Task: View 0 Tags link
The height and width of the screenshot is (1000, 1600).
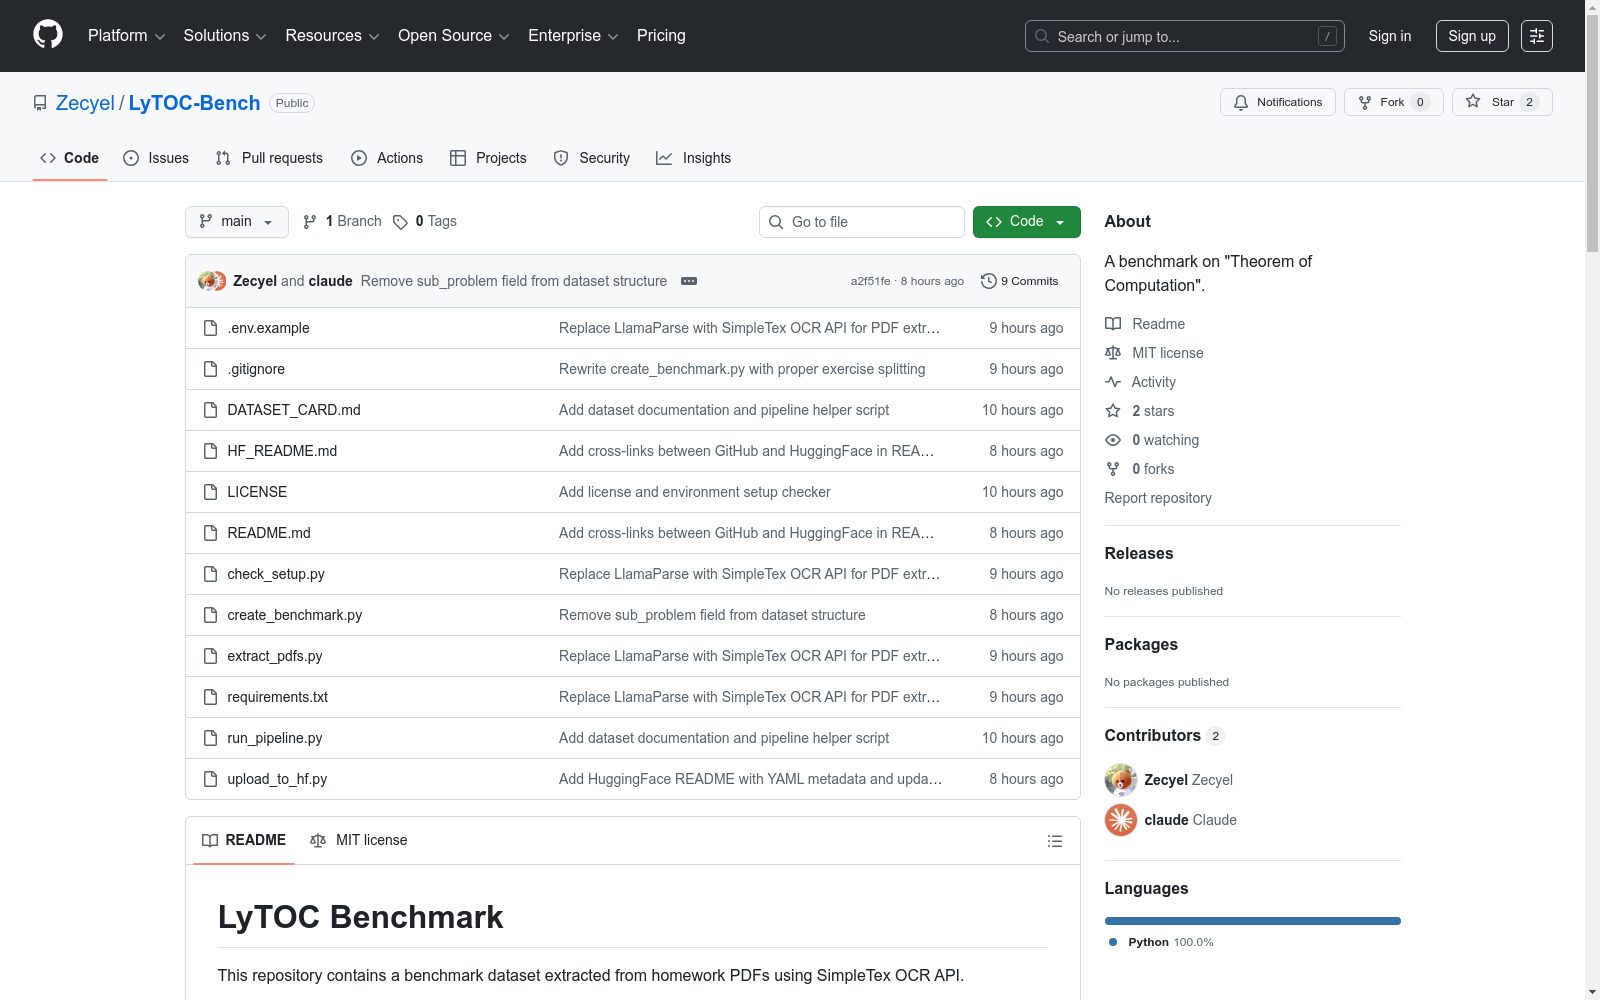Action: pos(425,221)
